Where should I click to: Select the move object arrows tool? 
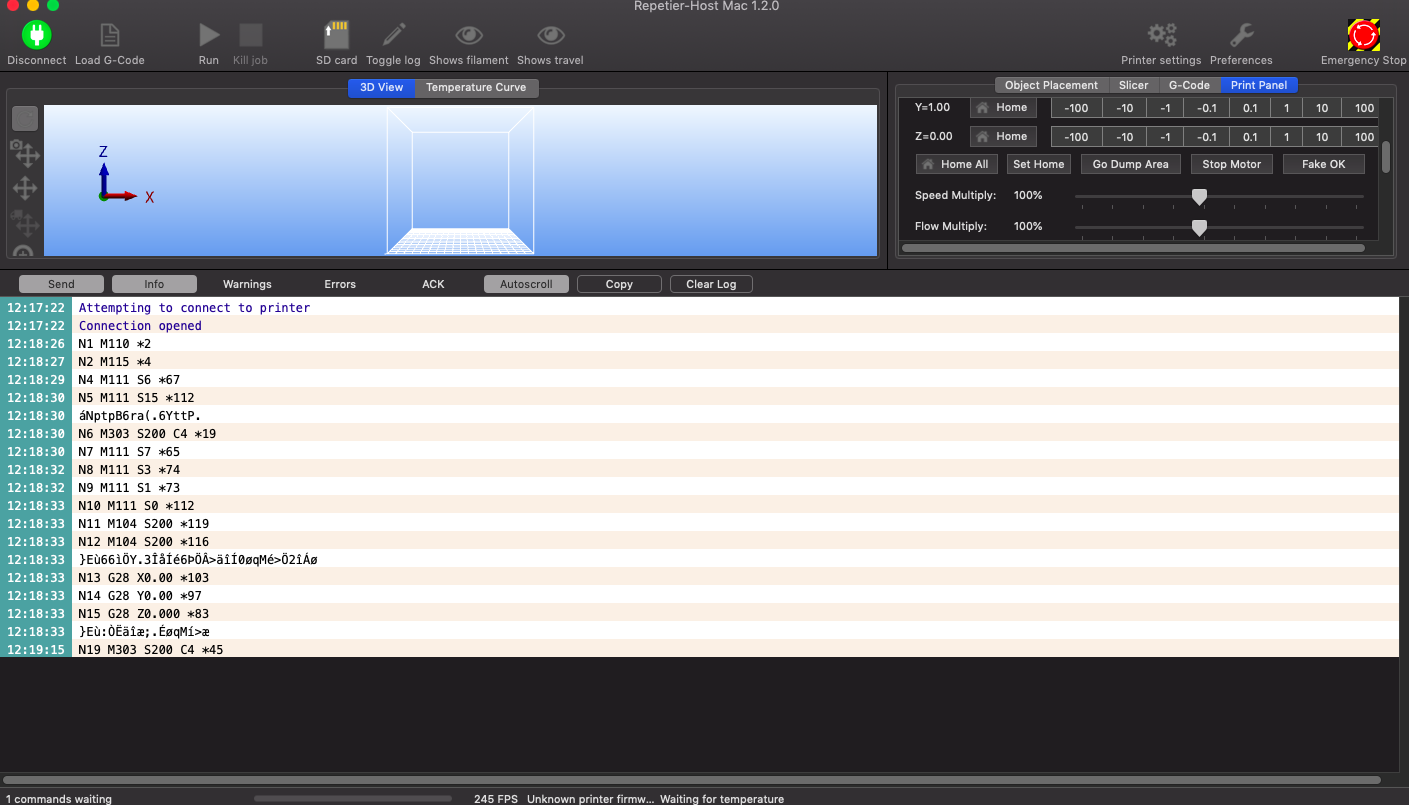coord(25,188)
